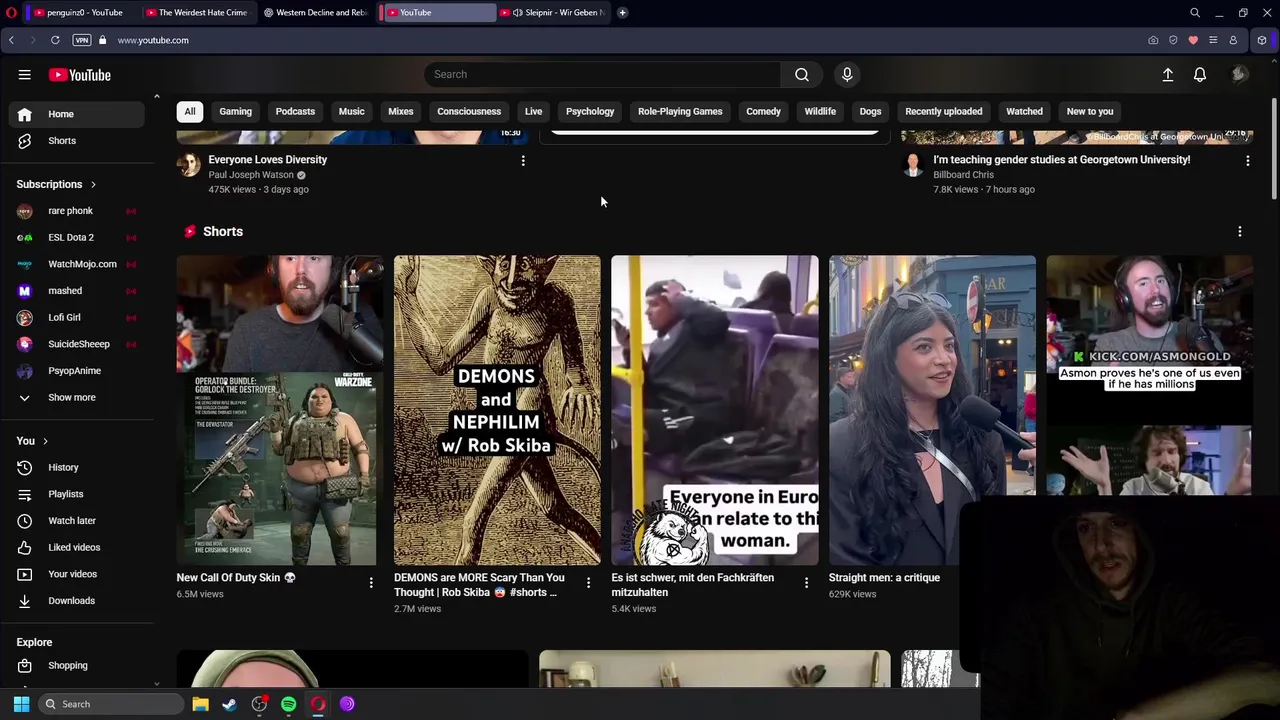Focus the YouTube search field
Viewport: 1280px width, 720px height.
pos(603,74)
